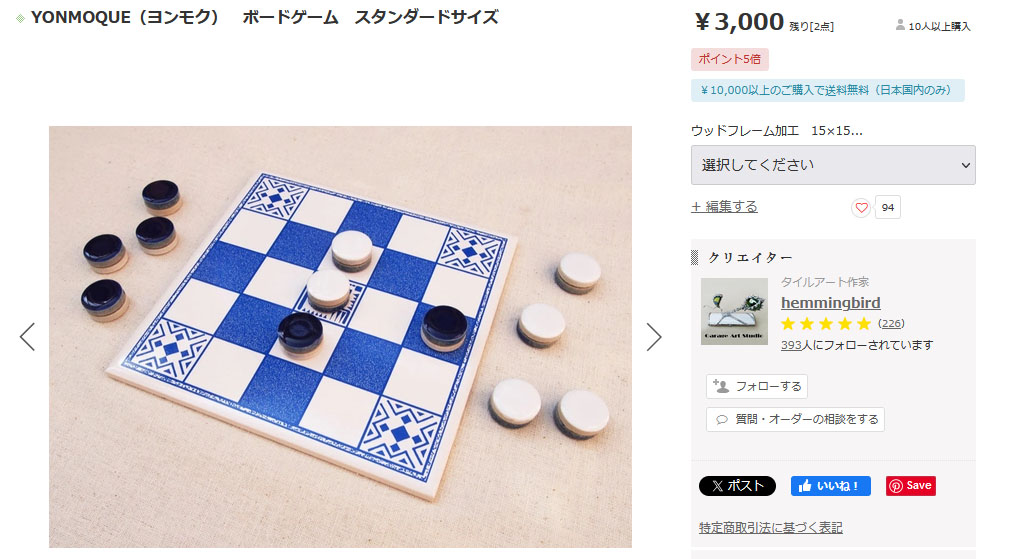Open the 選択してください dropdown
The image size is (1025, 559).
pyautogui.click(x=833, y=165)
